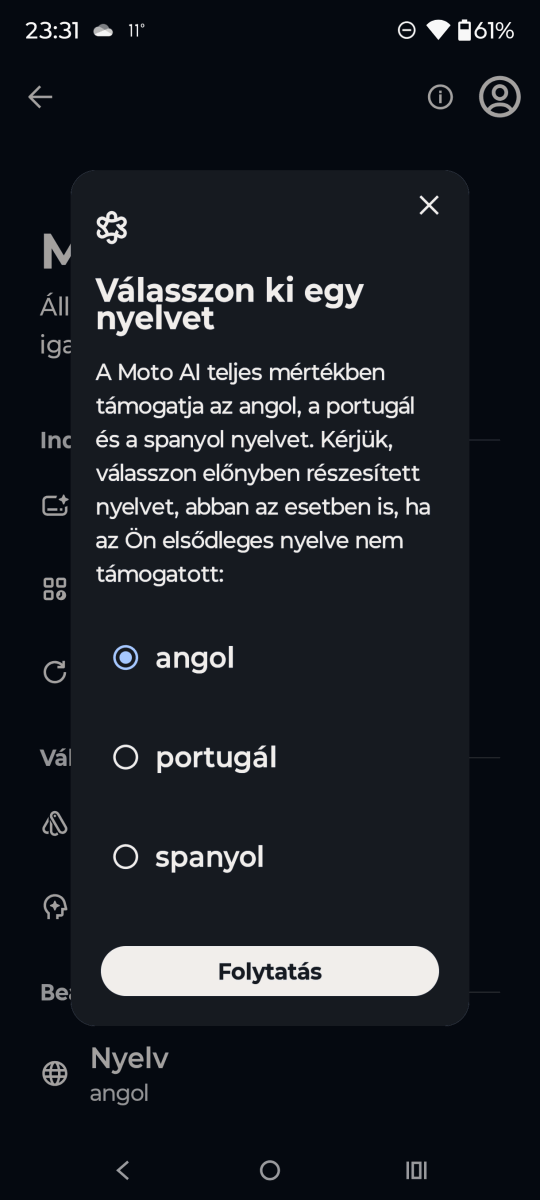Viewport: 540px width, 1200px height.
Task: Select the angol radio button
Action: (x=125, y=658)
